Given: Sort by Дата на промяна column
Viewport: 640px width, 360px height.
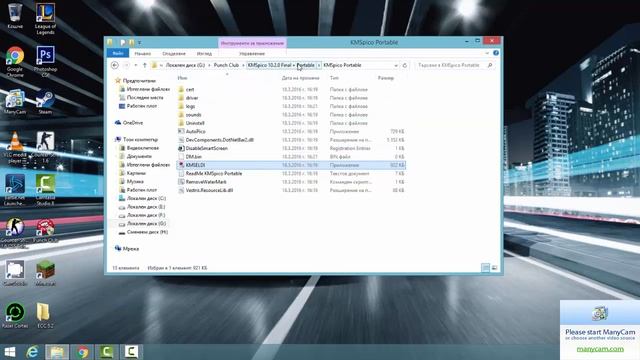Looking at the screenshot, I should [300, 78].
